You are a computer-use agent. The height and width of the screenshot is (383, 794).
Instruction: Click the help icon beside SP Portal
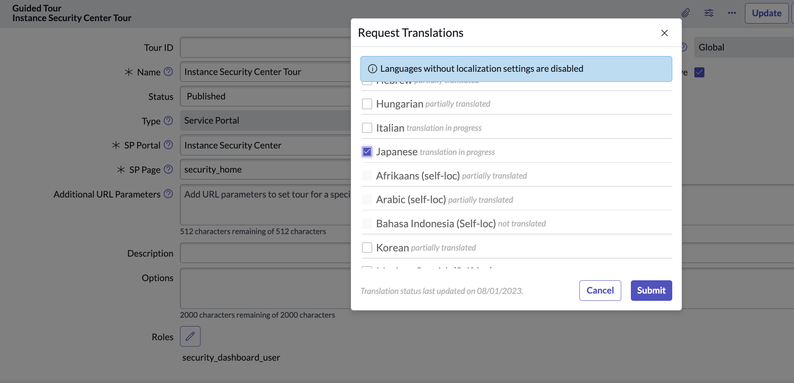pos(169,145)
